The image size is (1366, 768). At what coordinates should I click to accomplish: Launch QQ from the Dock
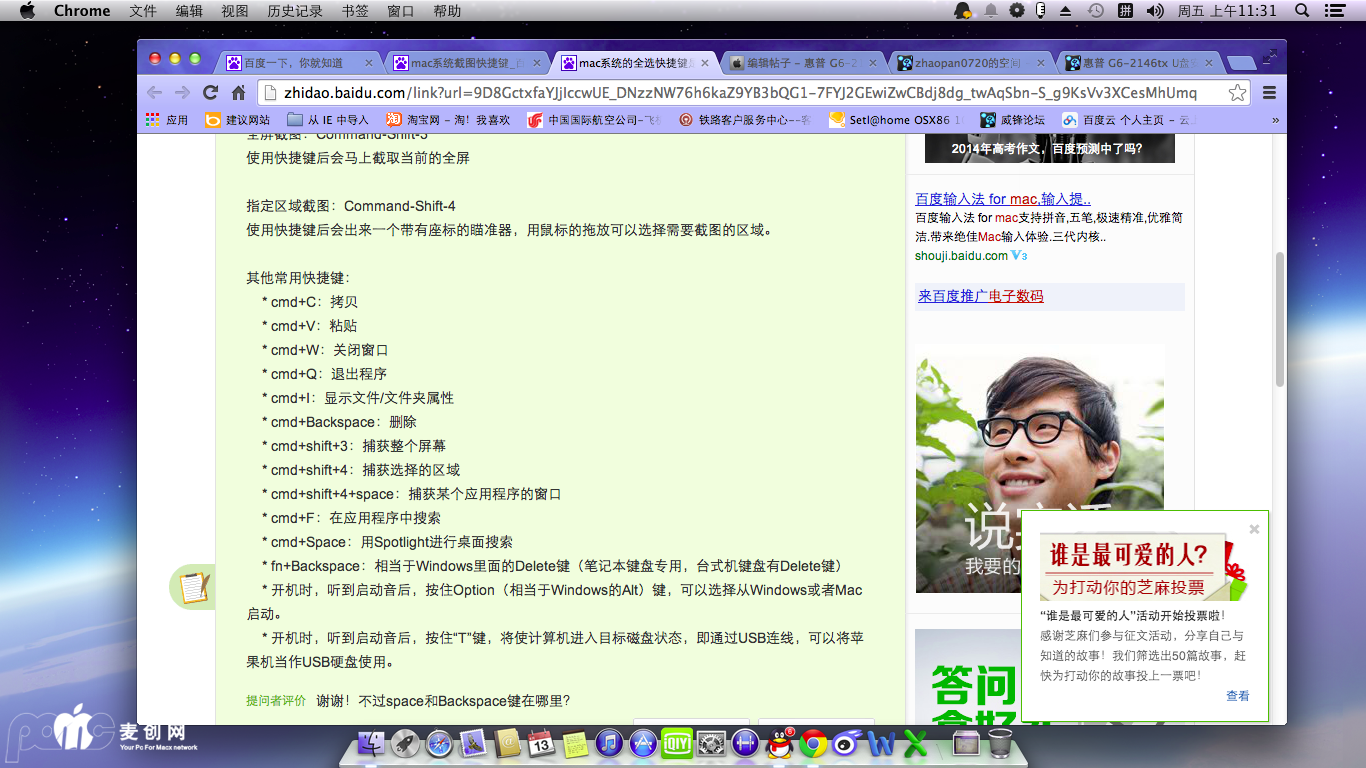pyautogui.click(x=778, y=744)
